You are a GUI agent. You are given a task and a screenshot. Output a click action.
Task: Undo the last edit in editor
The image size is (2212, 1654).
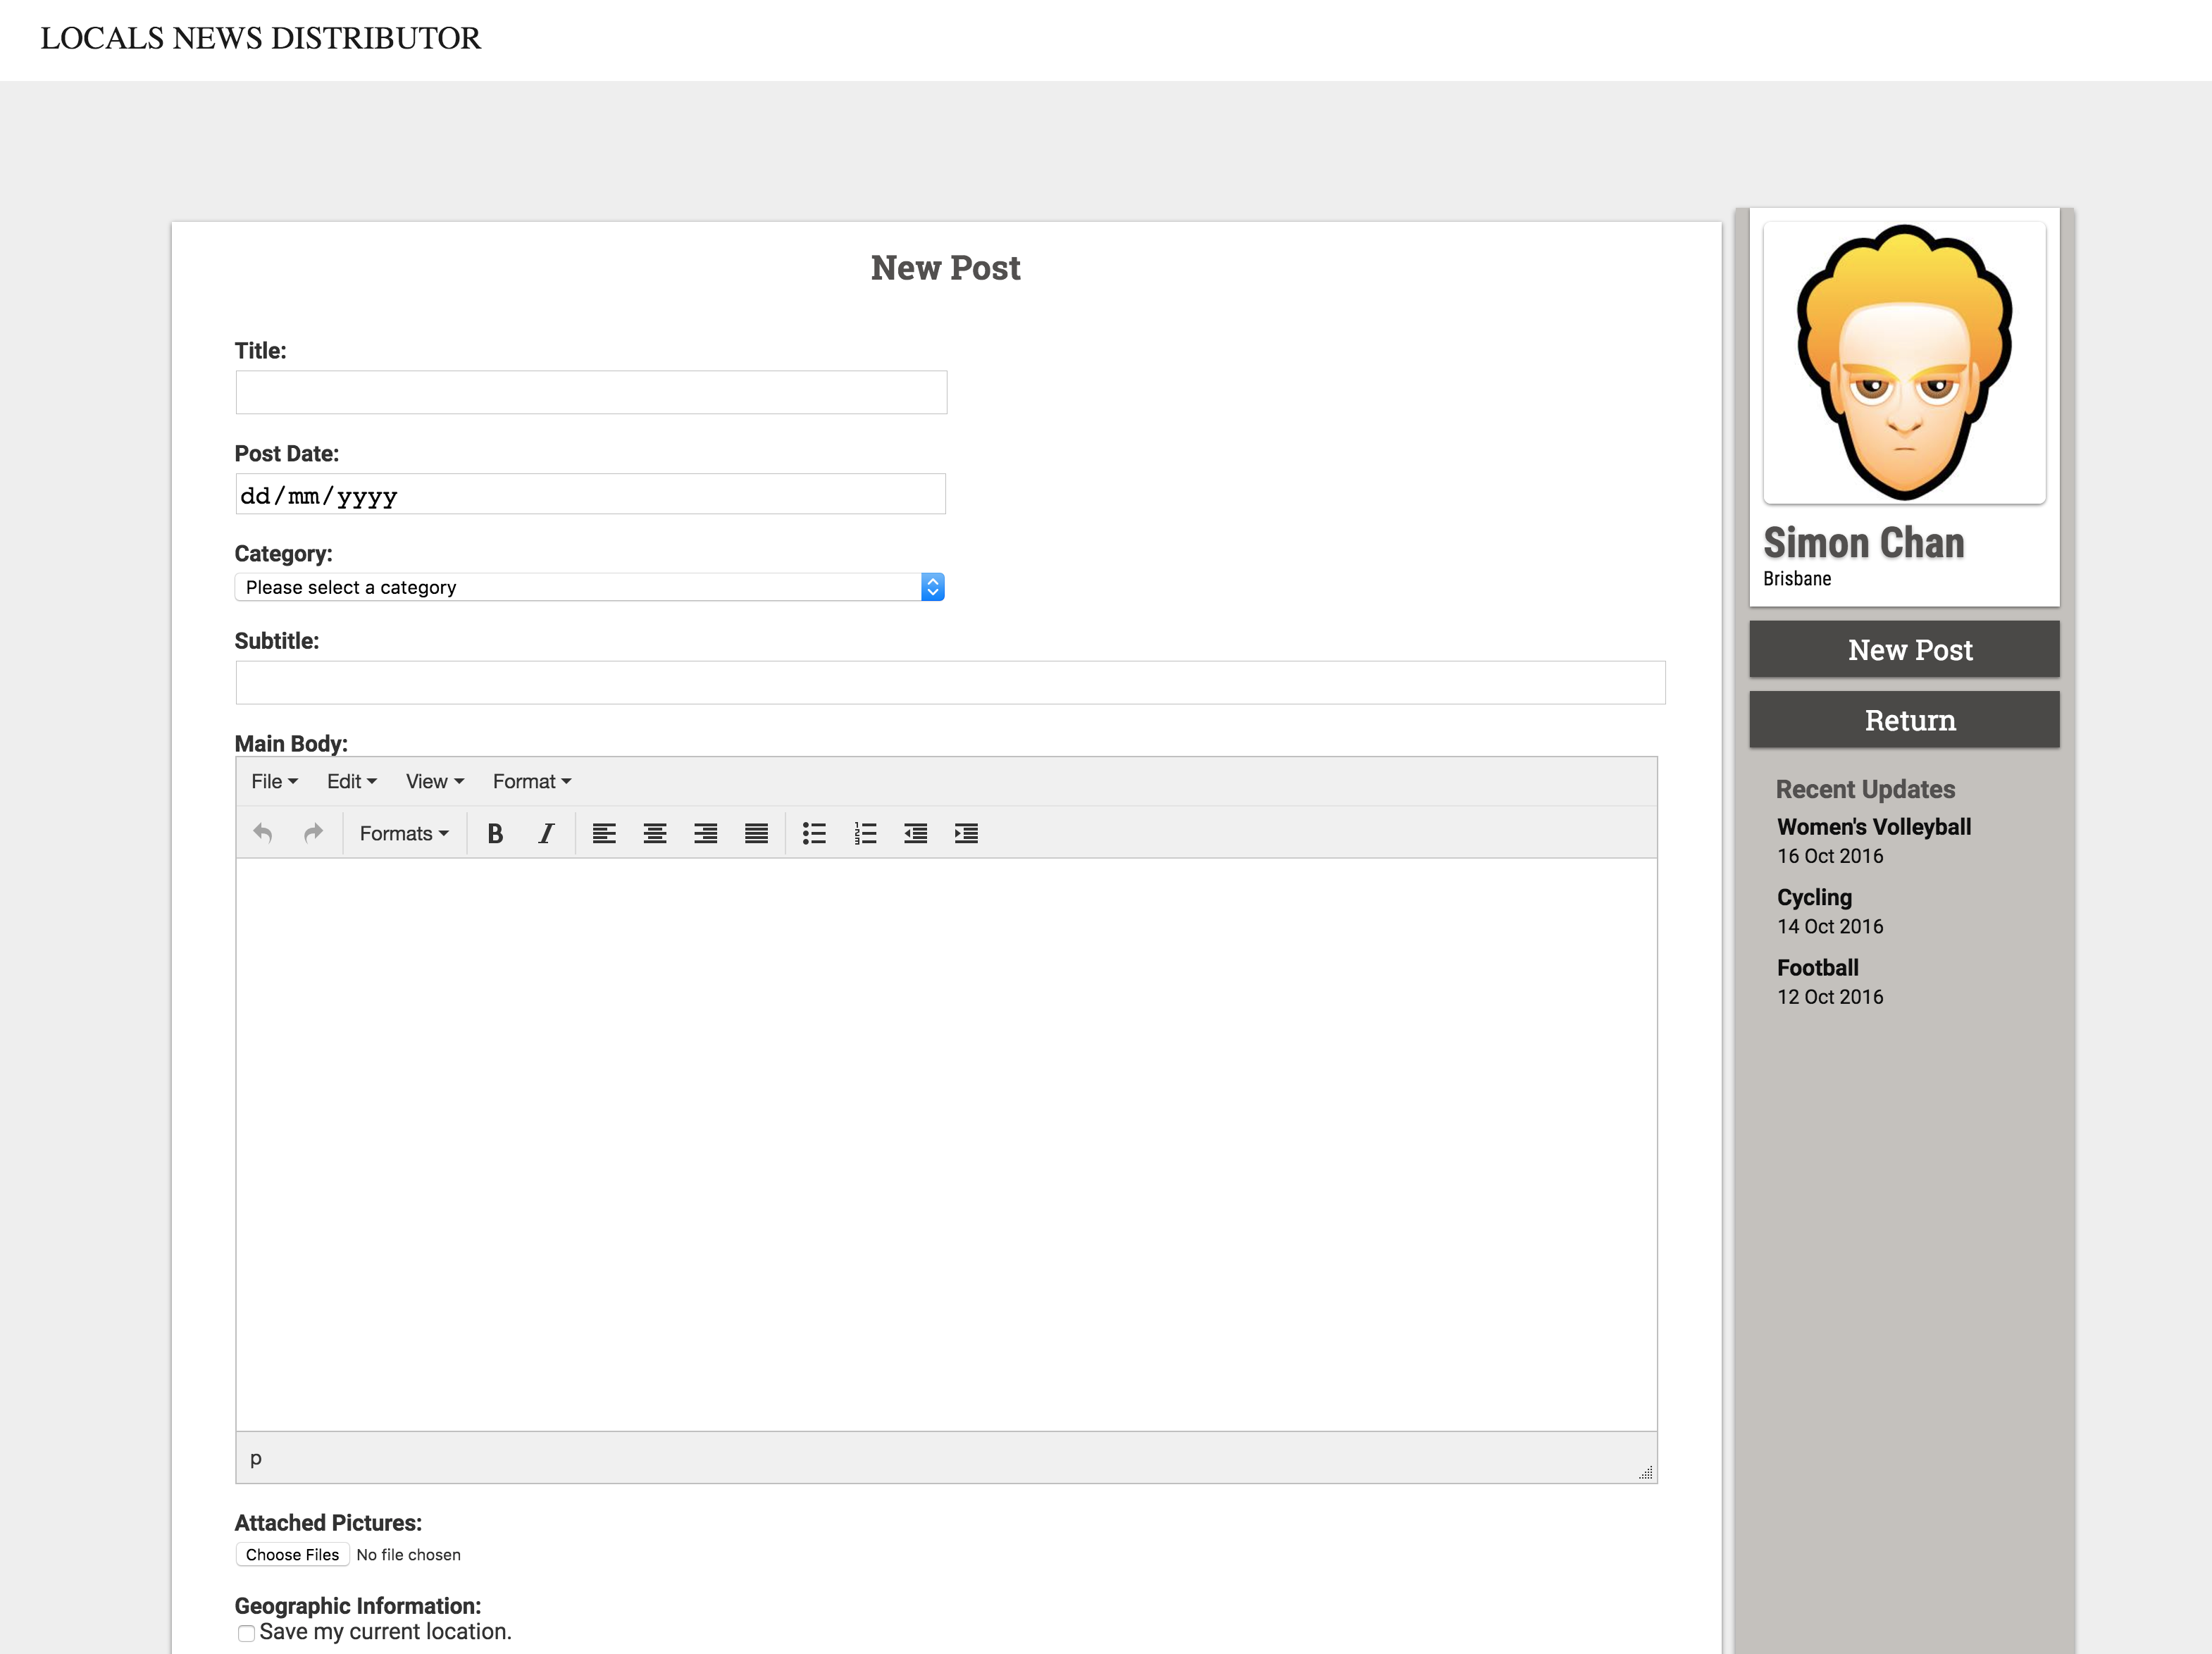click(x=263, y=833)
